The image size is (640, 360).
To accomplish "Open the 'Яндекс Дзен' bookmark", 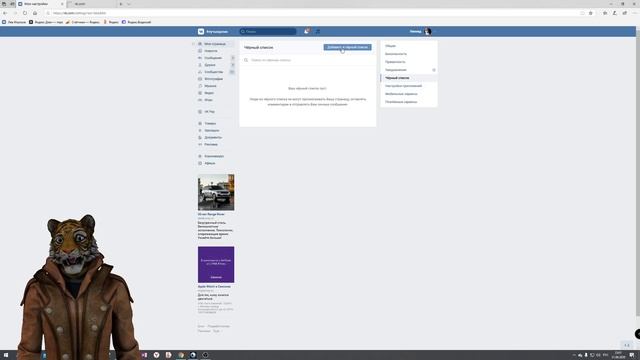I will (46, 22).
